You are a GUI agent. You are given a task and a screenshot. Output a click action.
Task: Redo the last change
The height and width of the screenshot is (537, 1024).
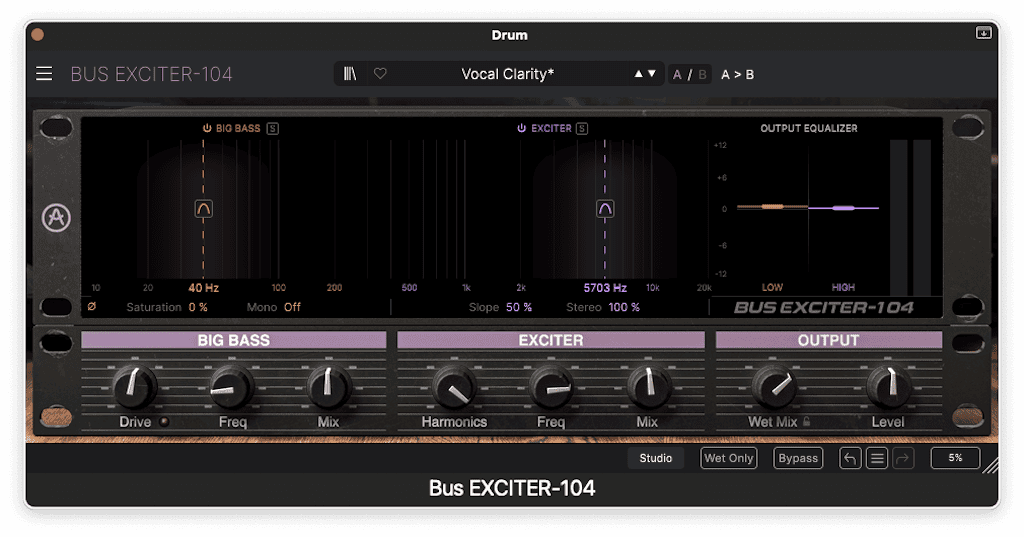[904, 459]
